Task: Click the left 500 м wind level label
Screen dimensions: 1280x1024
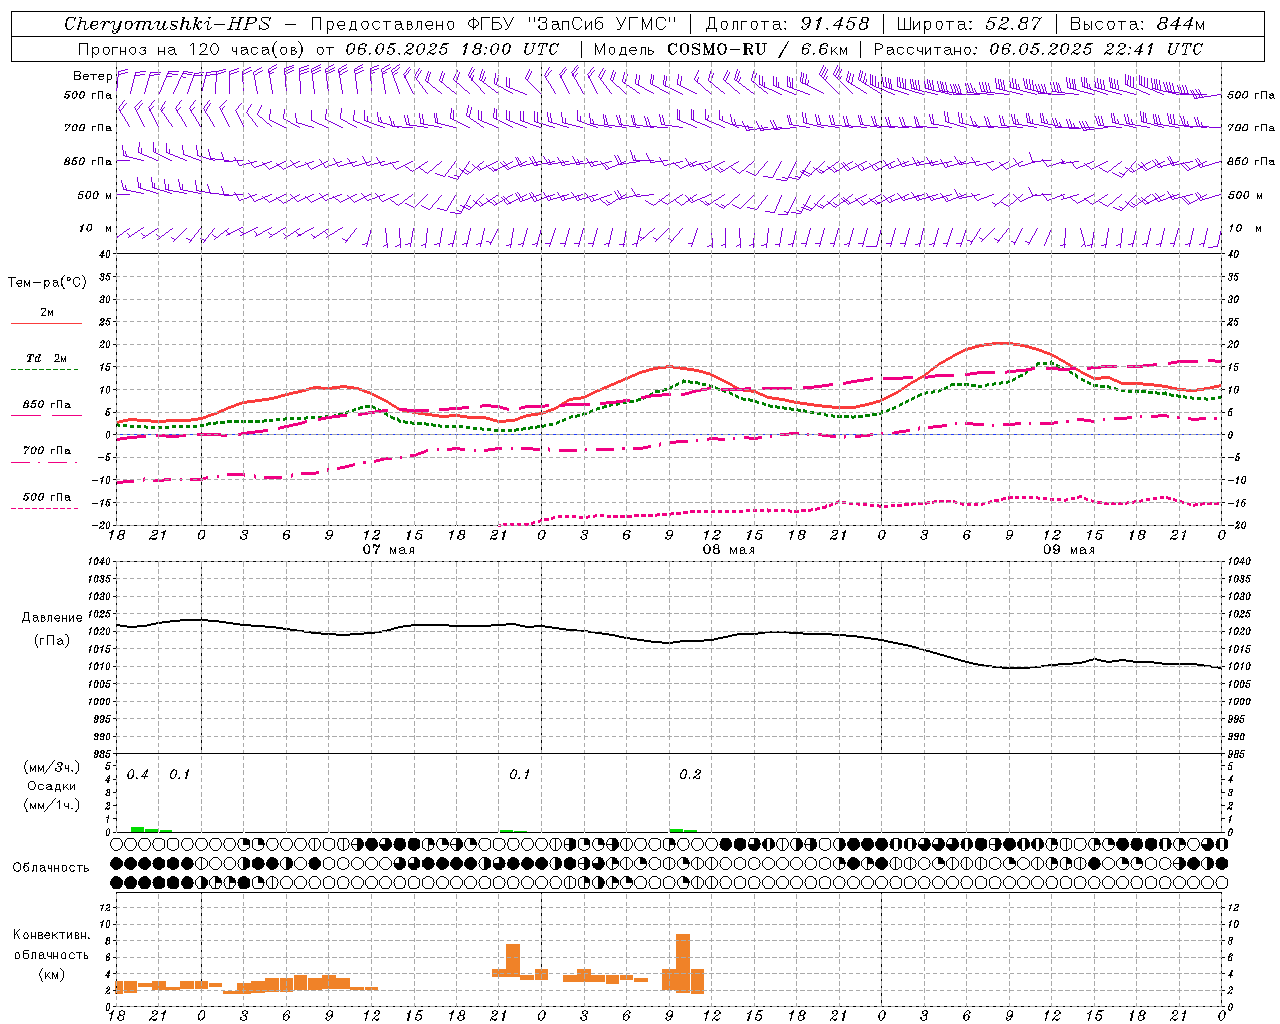Action: 95,195
